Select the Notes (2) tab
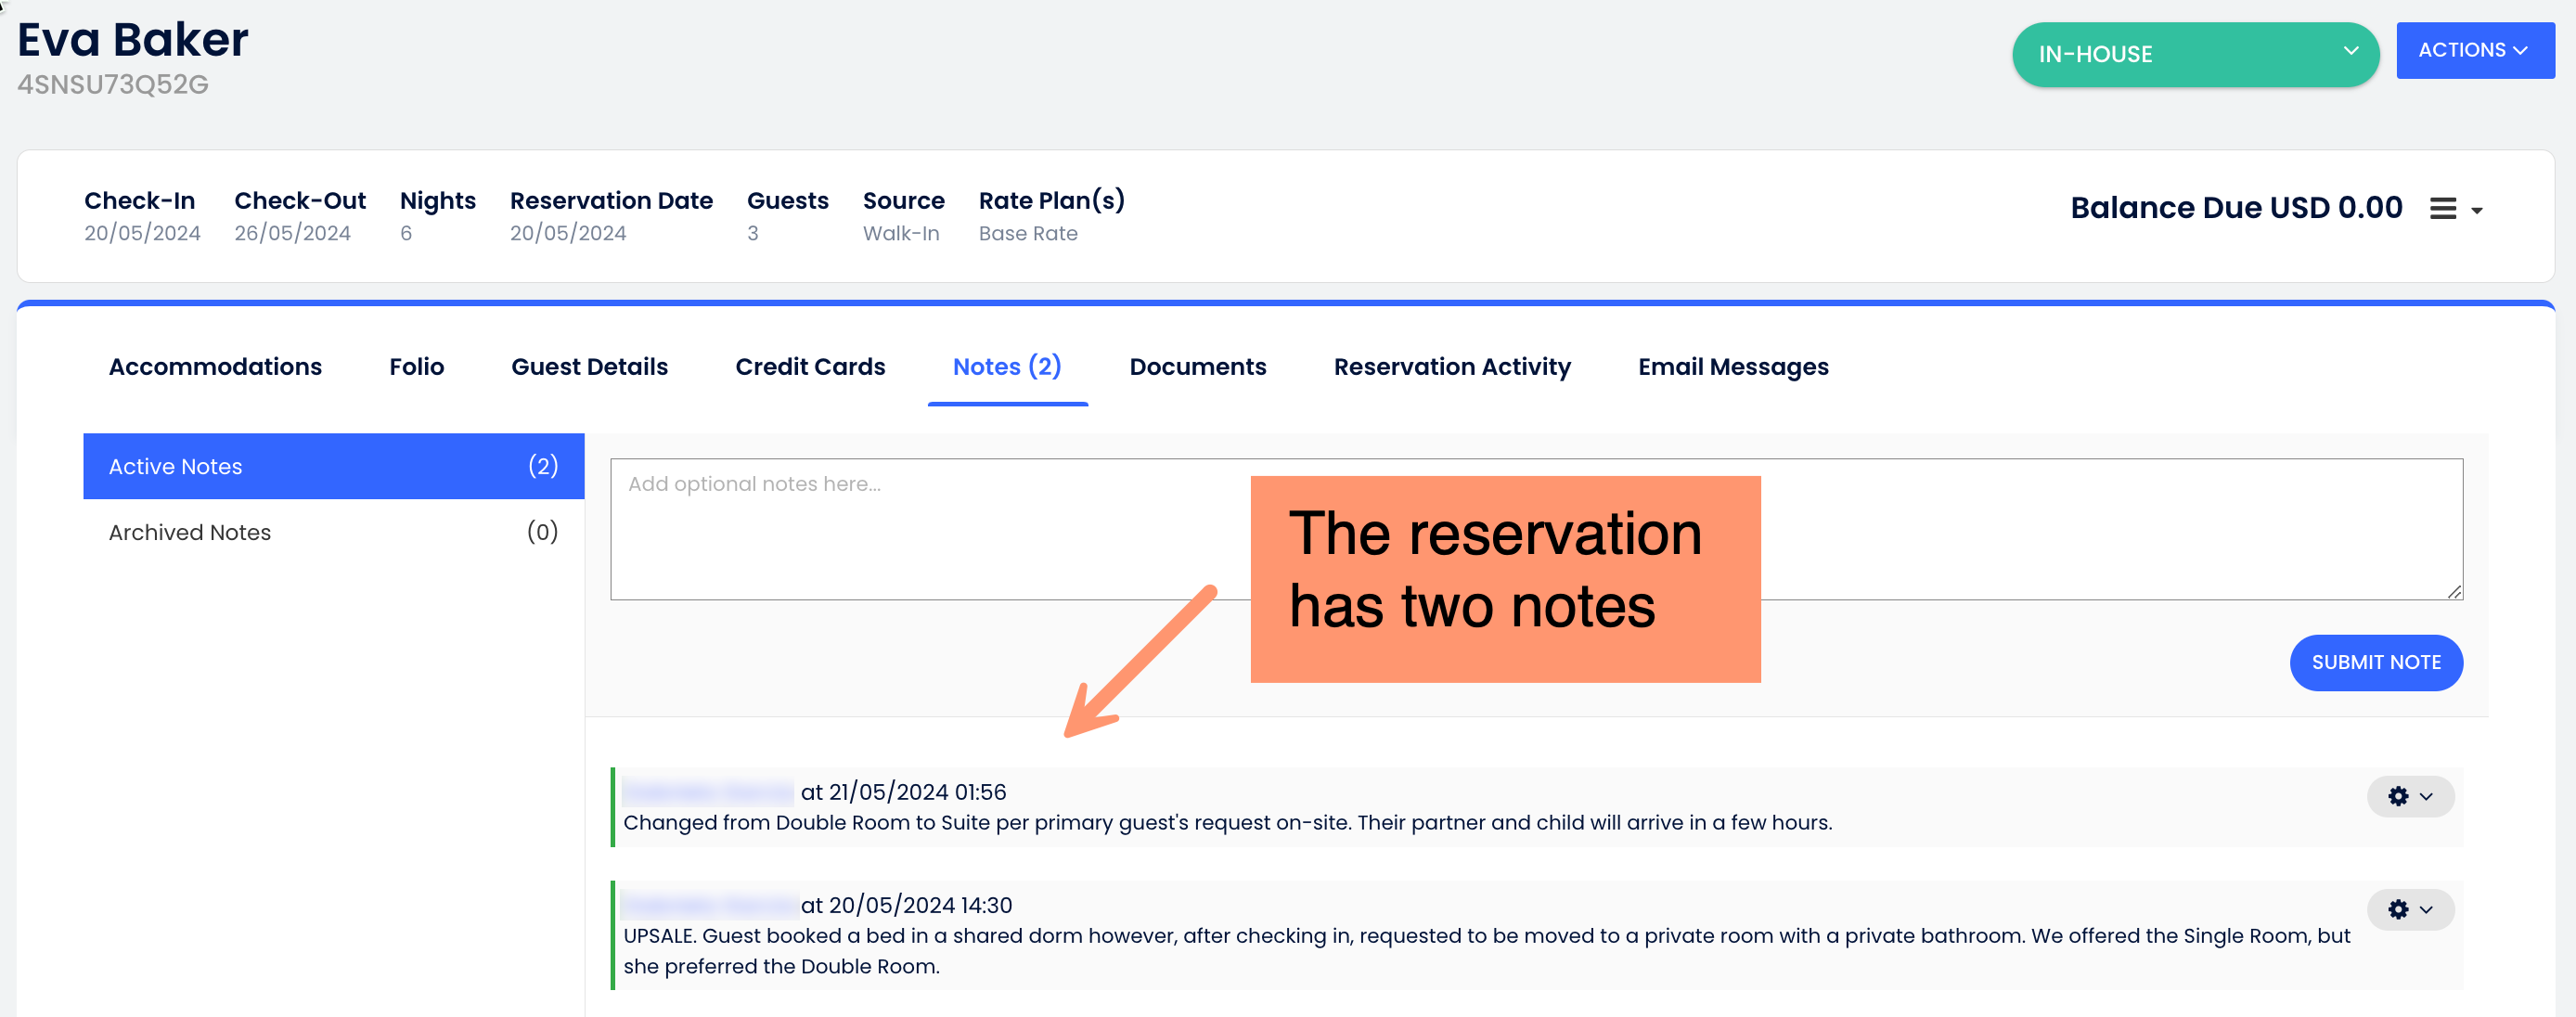The width and height of the screenshot is (2576, 1017). point(1006,367)
